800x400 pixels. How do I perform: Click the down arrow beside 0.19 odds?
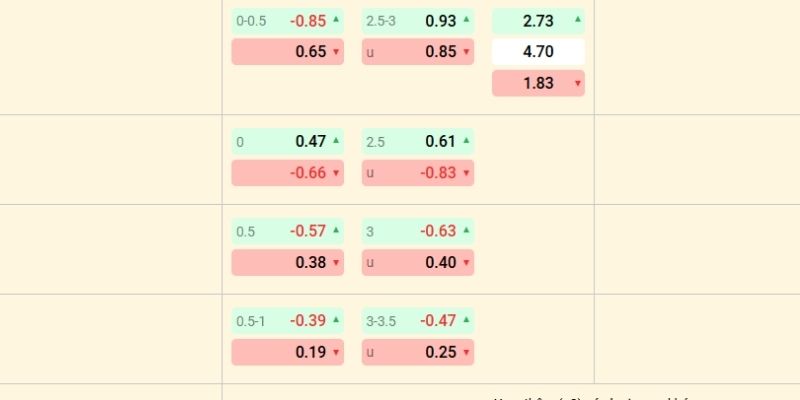click(x=336, y=353)
